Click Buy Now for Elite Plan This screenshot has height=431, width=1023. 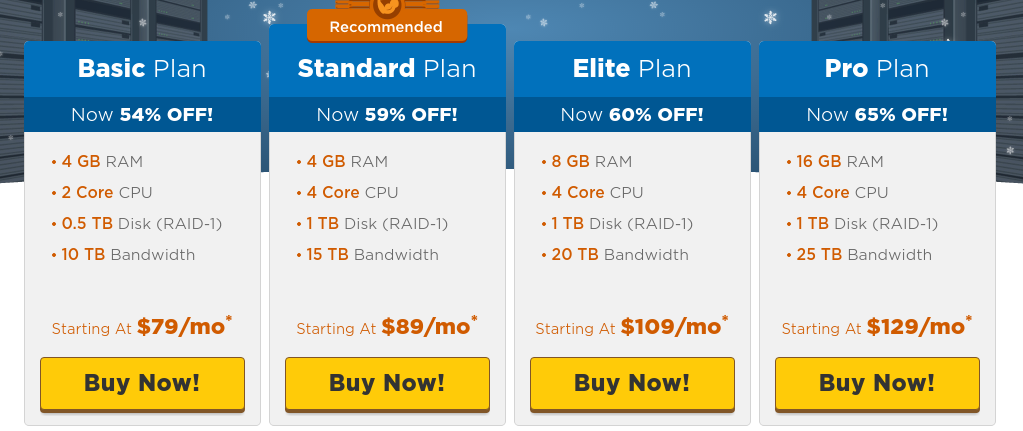632,383
